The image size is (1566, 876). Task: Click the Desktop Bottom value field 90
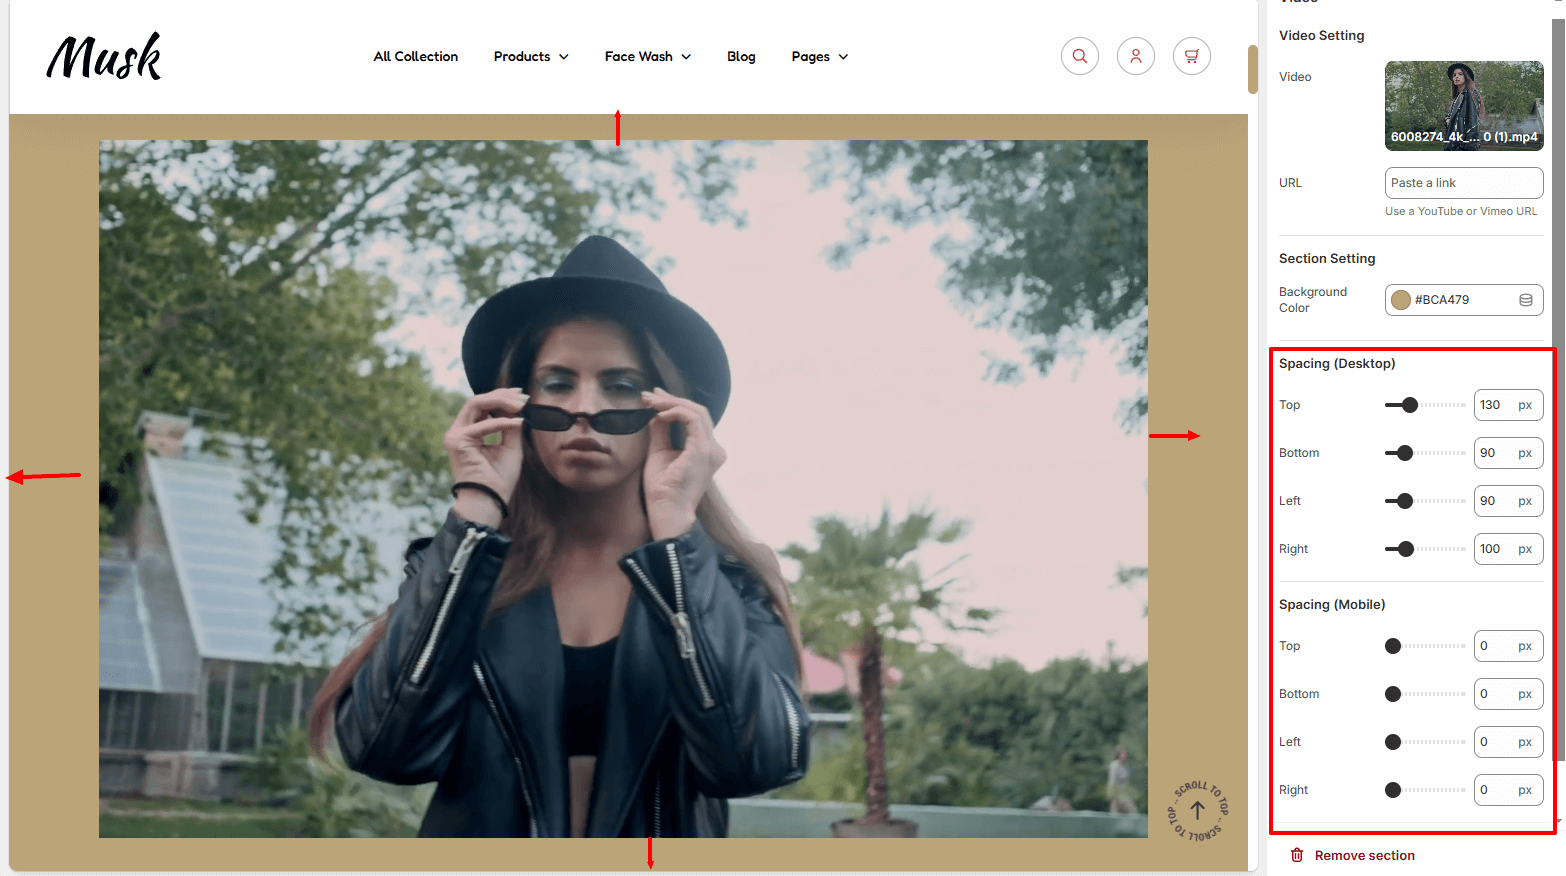coord(1509,453)
